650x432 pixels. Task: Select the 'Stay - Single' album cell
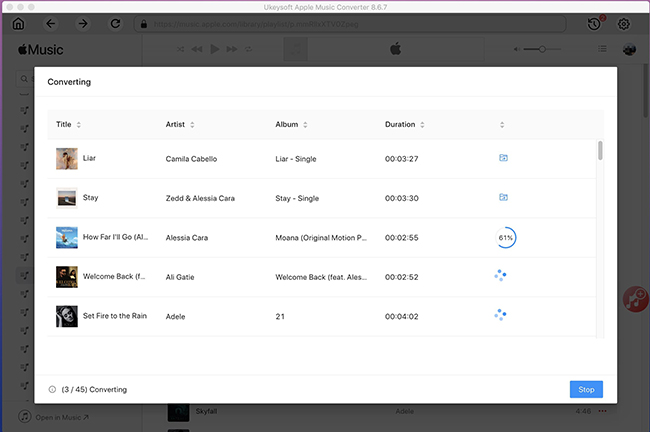(297, 198)
